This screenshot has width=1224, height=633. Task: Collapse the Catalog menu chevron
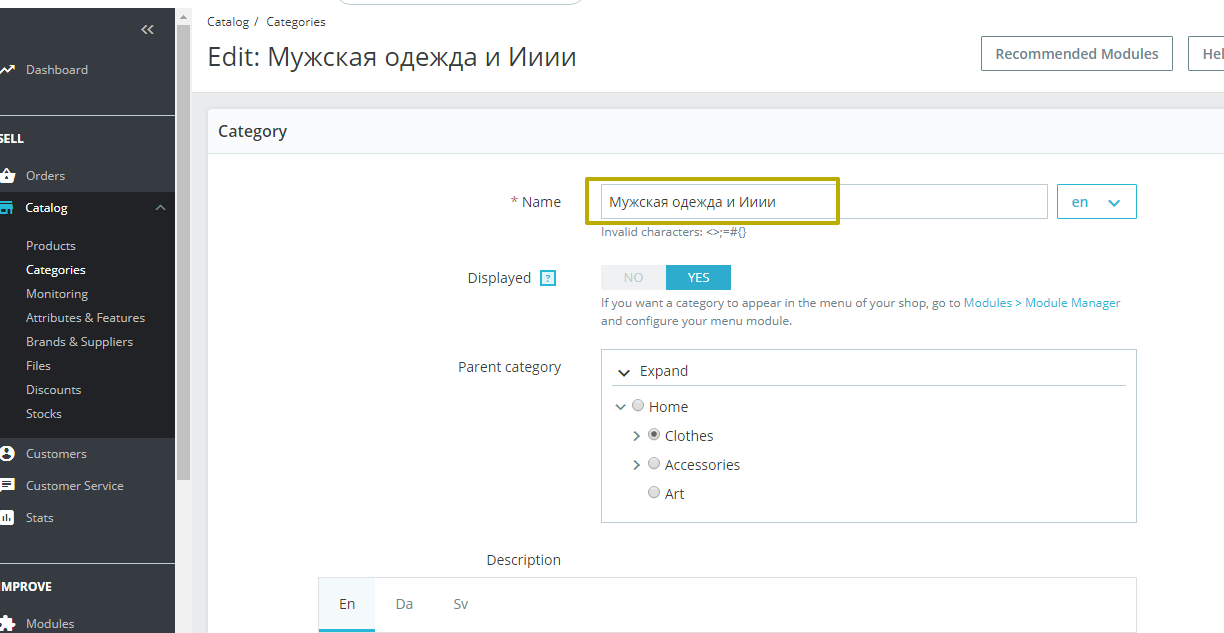click(160, 208)
